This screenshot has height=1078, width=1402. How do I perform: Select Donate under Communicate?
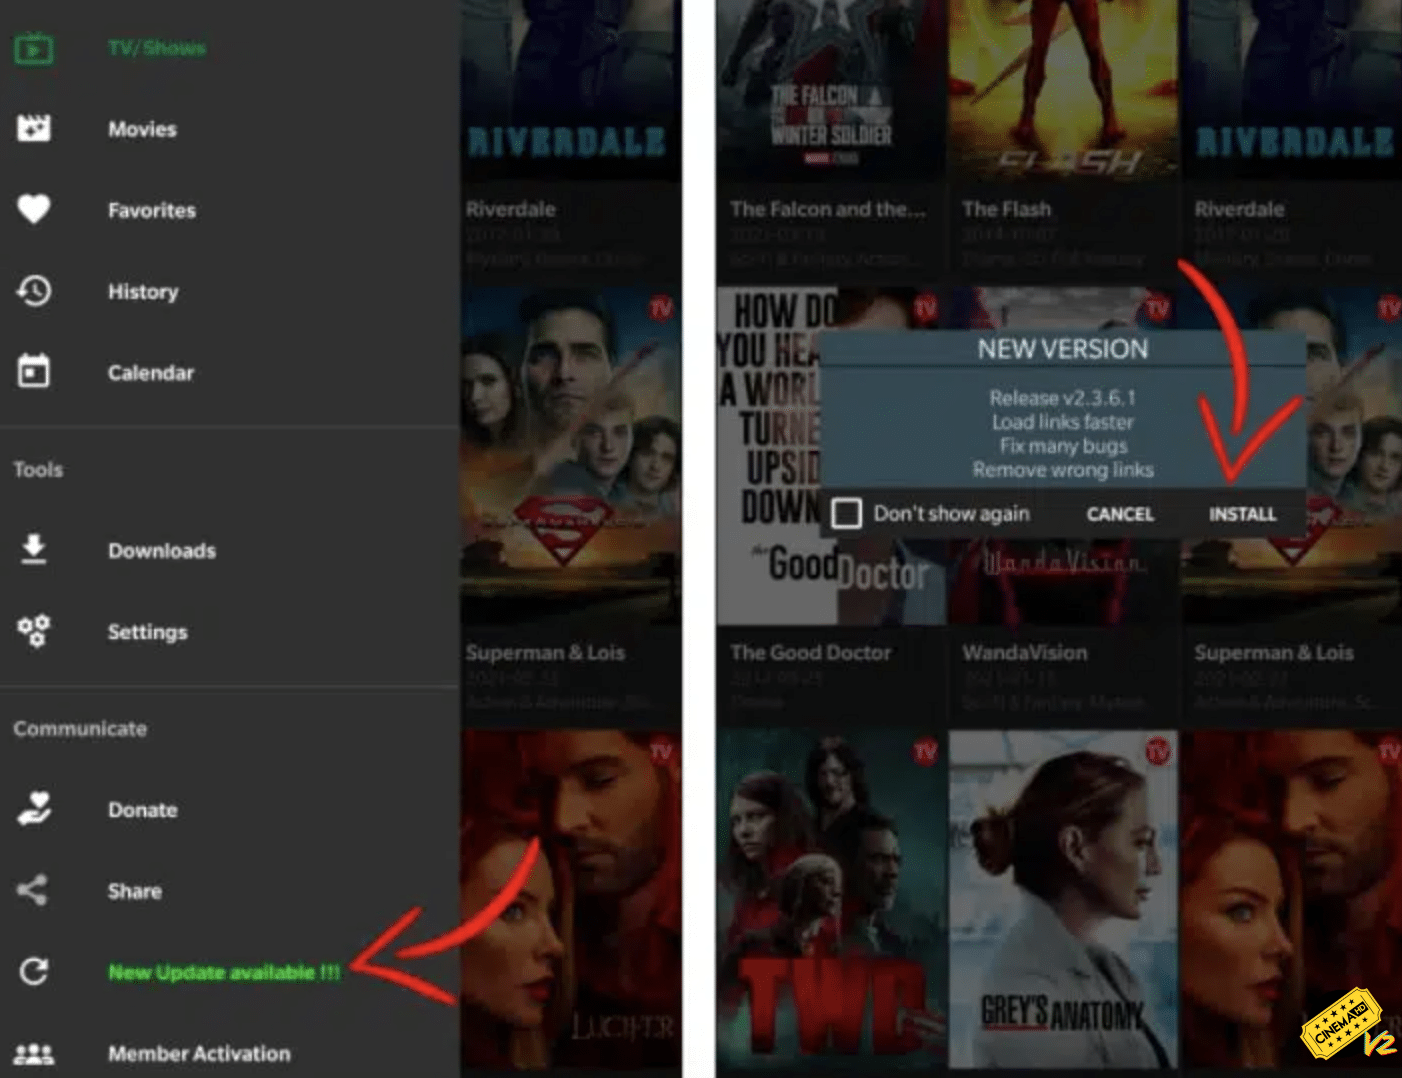coord(143,809)
